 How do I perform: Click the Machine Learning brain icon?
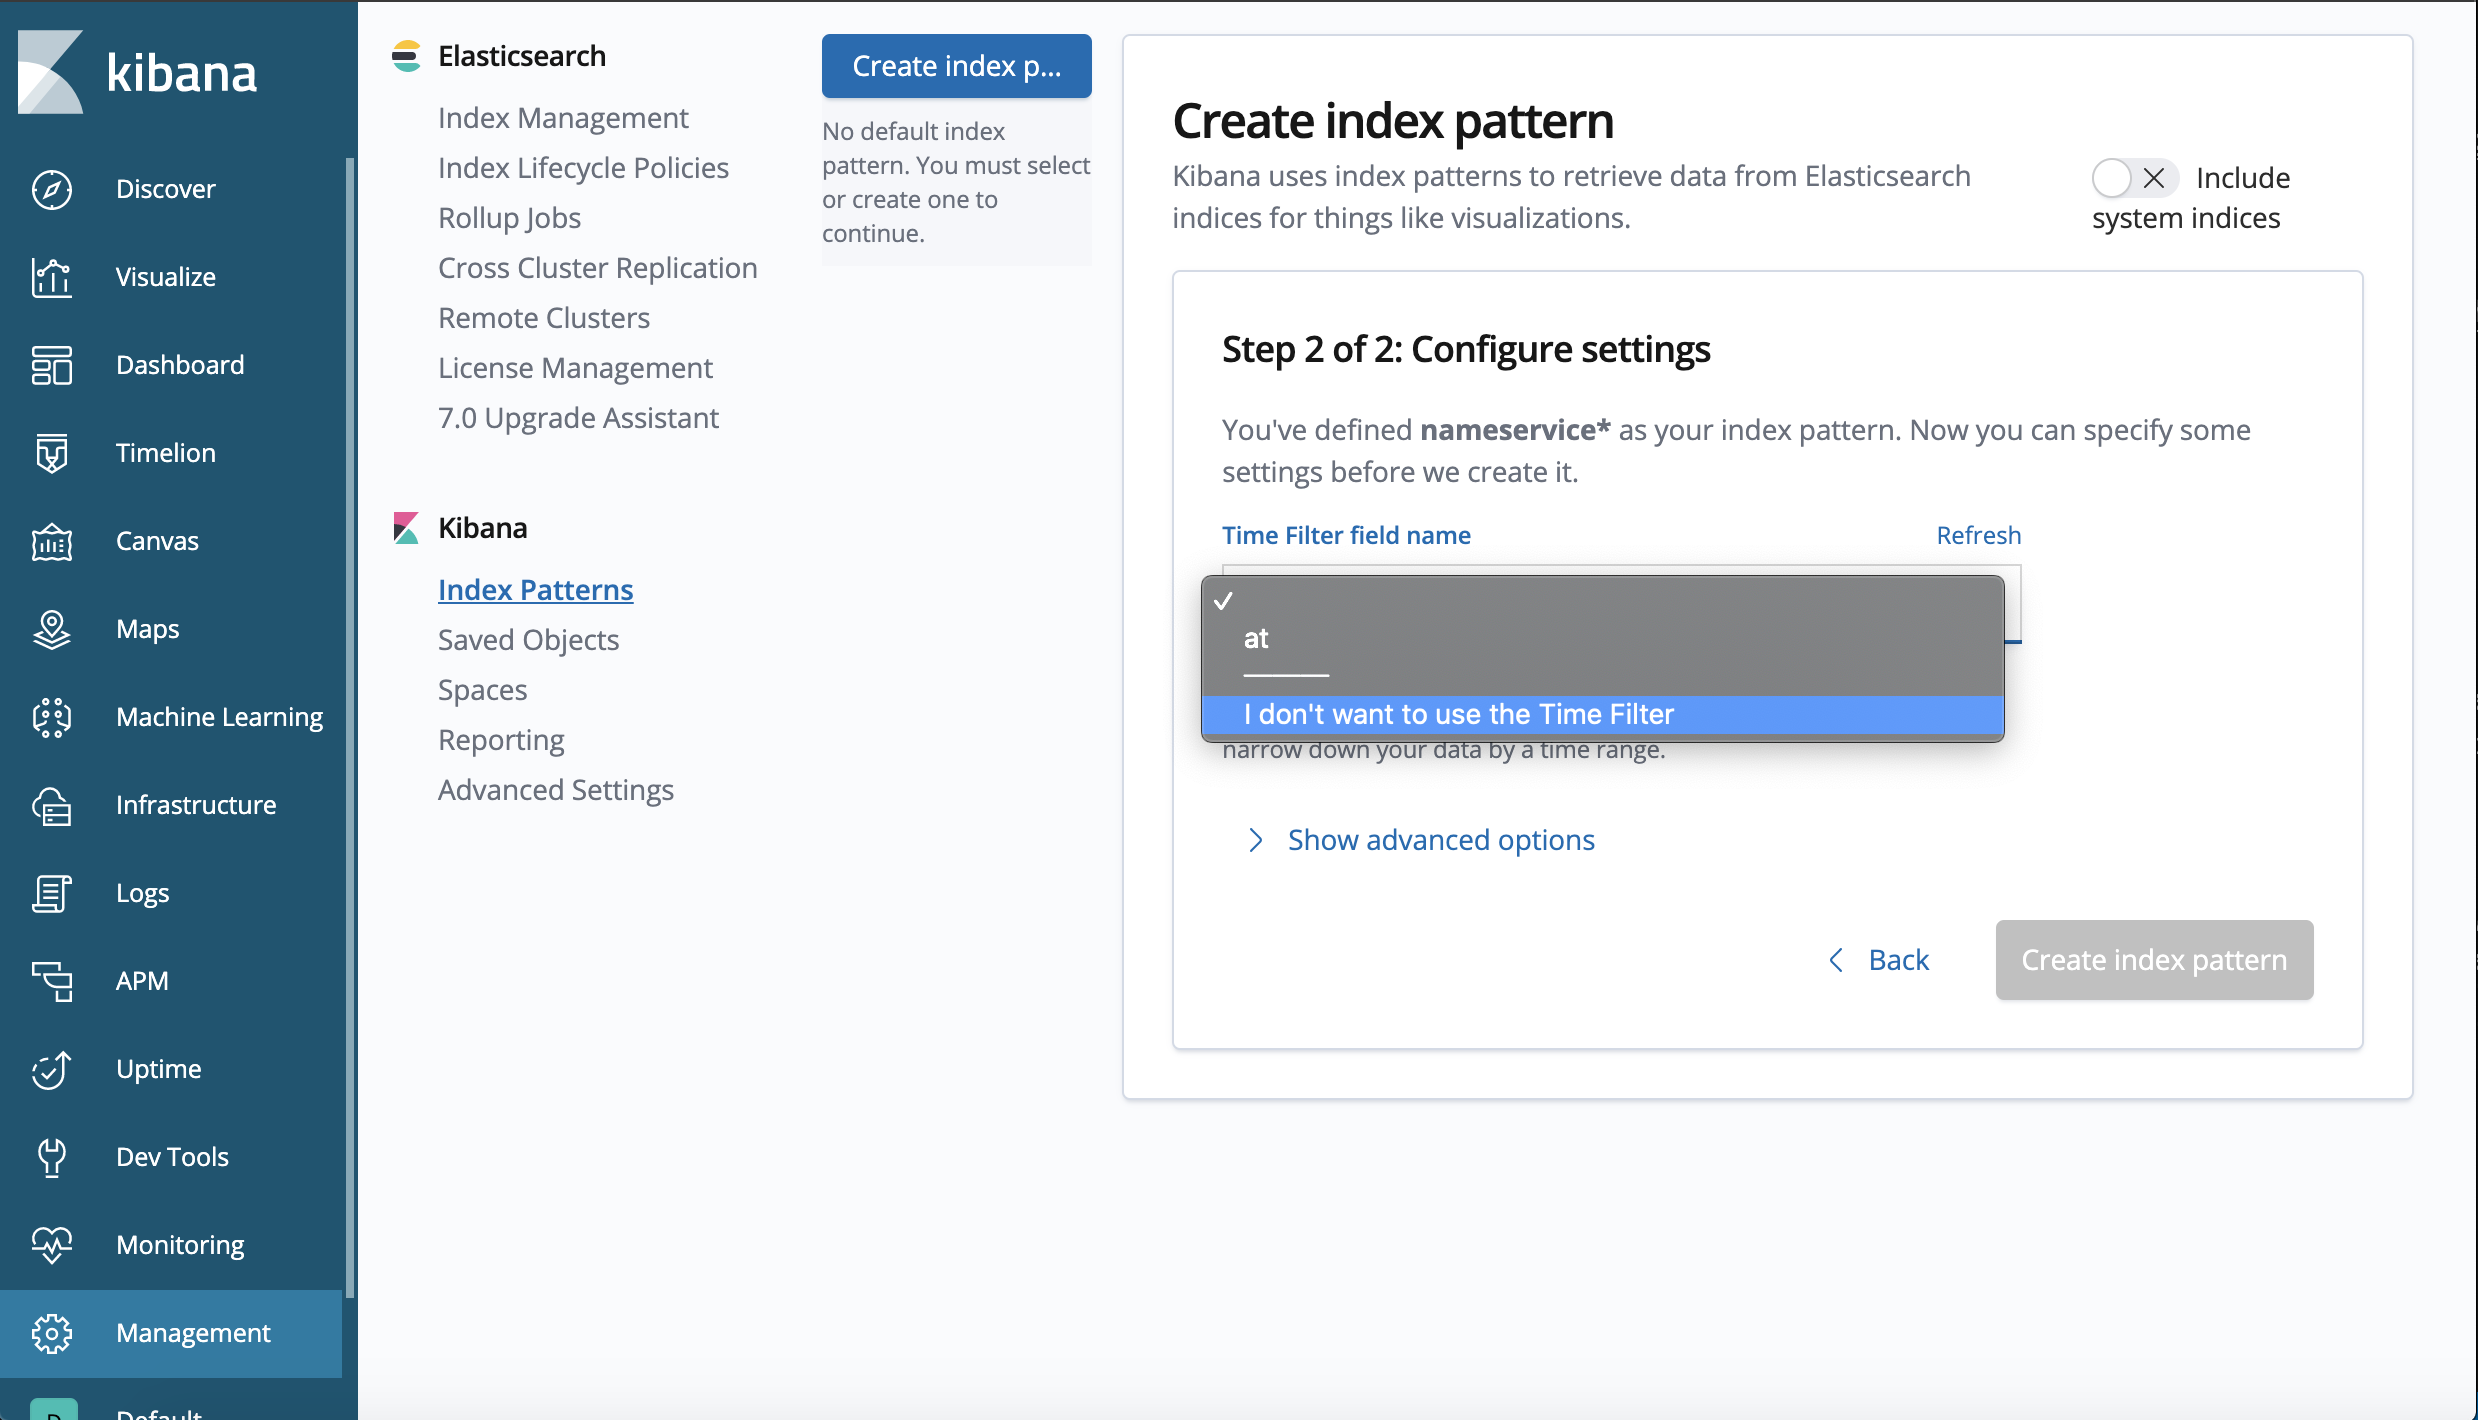[51, 717]
